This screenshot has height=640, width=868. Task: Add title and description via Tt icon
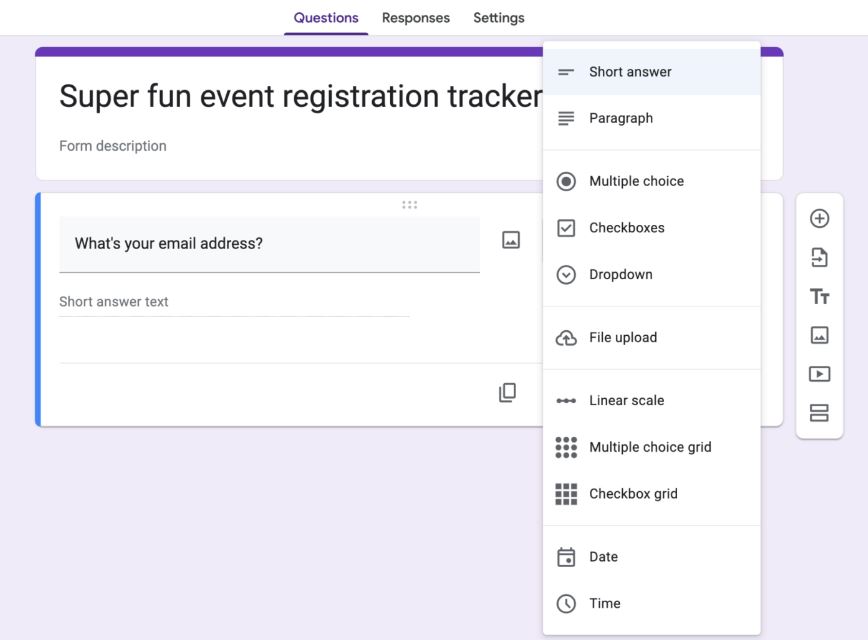click(x=819, y=297)
